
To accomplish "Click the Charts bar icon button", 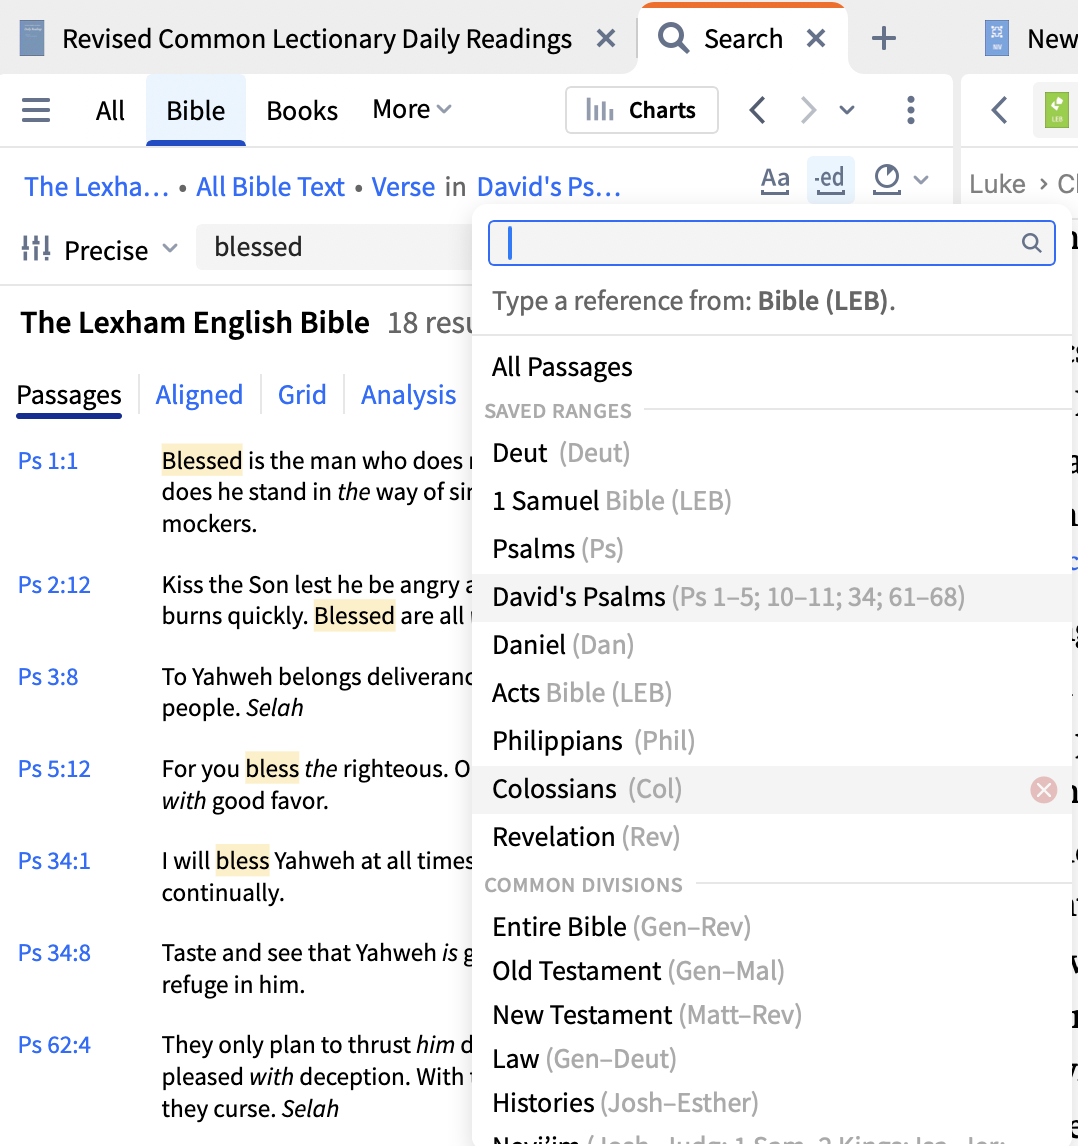I will pyautogui.click(x=641, y=110).
